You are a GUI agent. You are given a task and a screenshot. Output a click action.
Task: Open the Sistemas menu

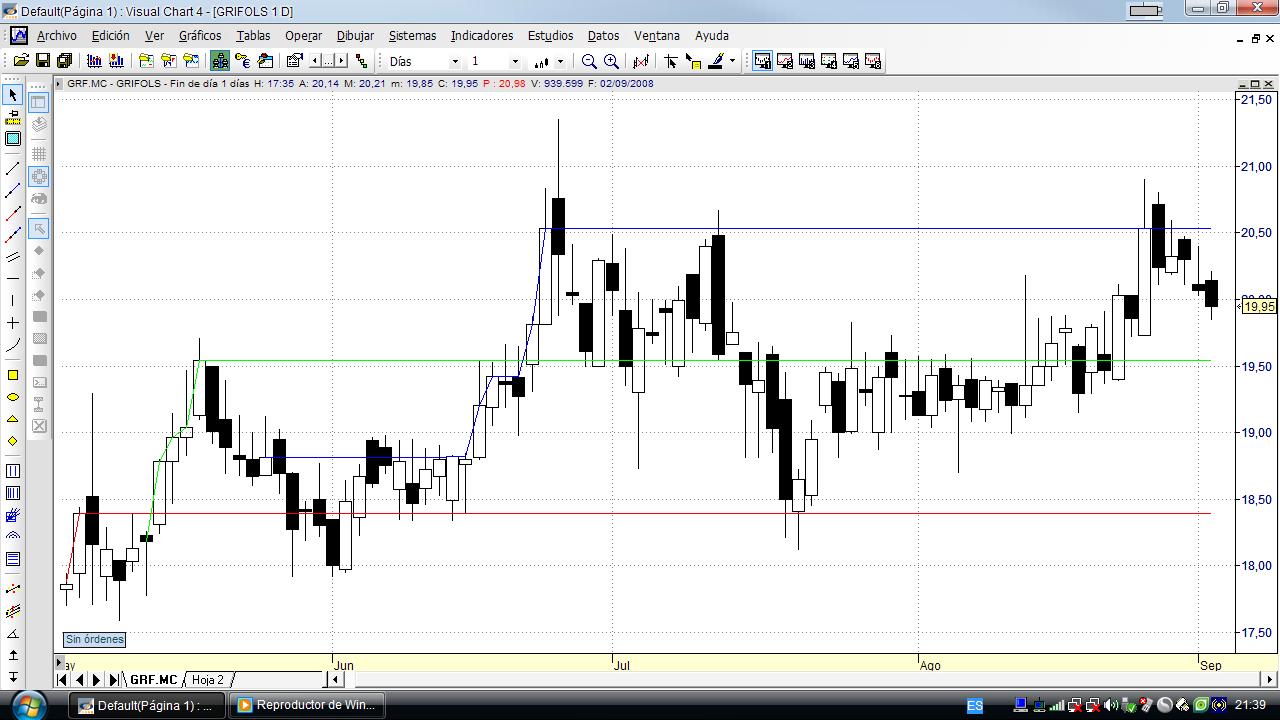(412, 35)
